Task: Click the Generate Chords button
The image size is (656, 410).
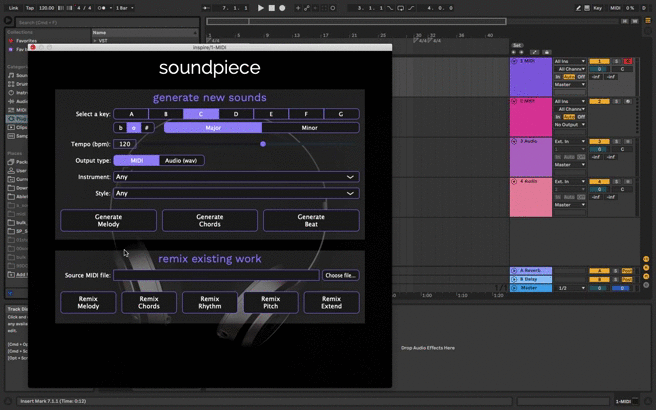Action: [210, 220]
